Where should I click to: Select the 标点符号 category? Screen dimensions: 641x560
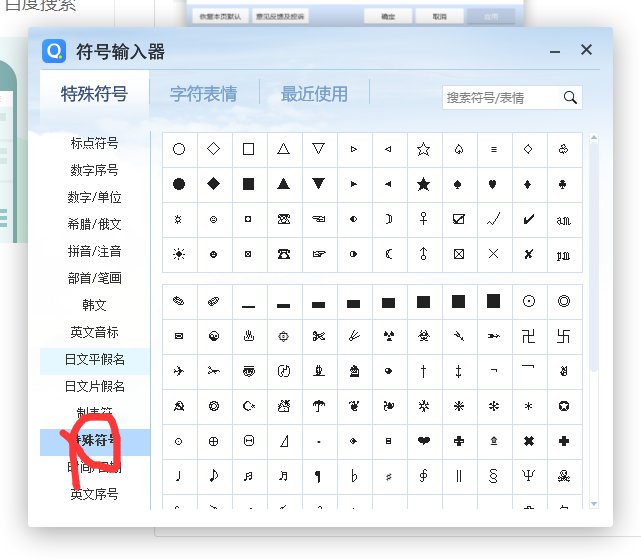point(94,143)
